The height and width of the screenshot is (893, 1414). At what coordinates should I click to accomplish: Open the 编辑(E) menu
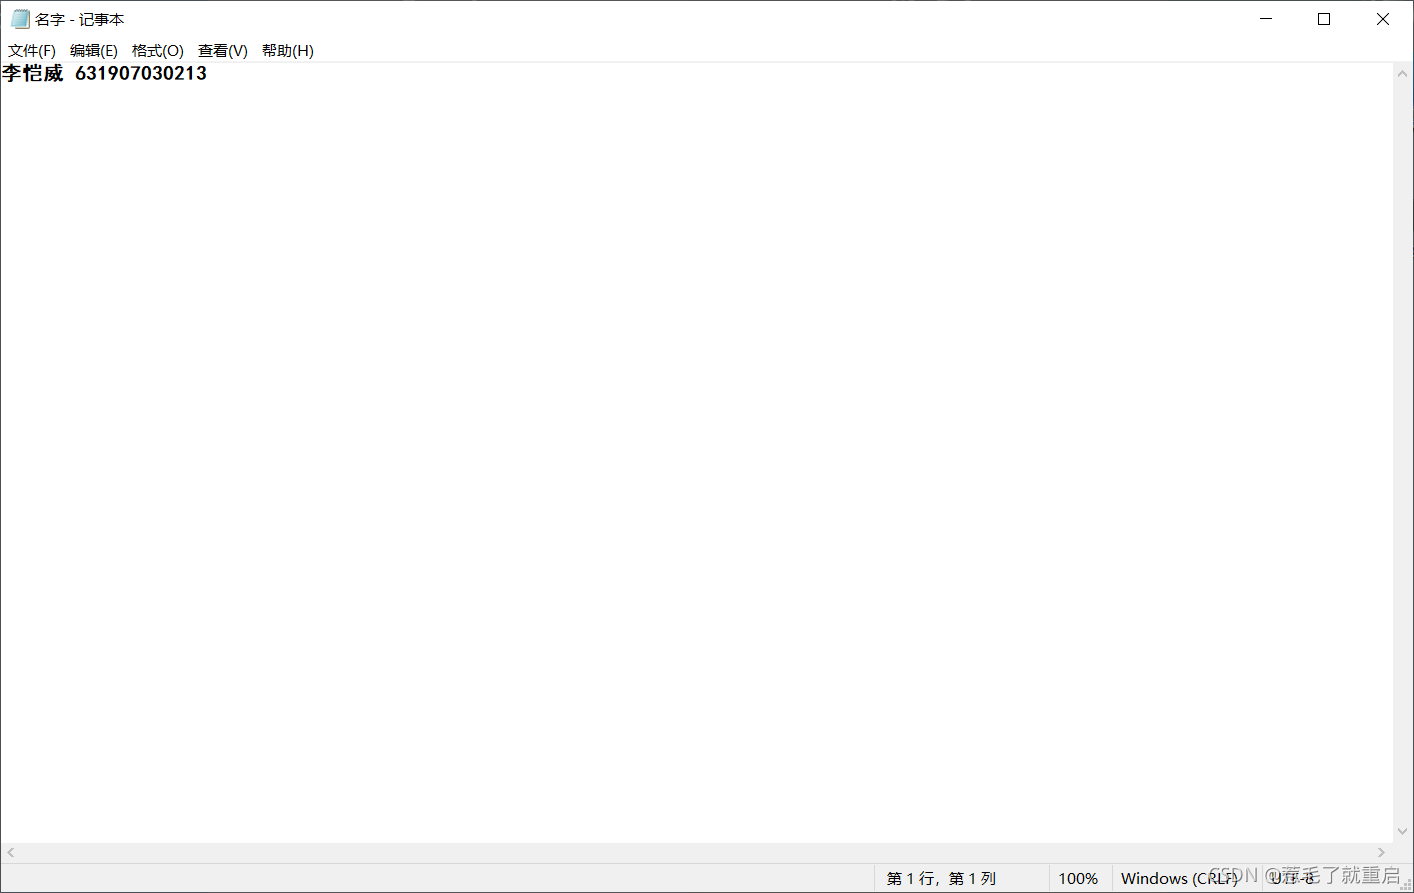[x=94, y=51]
